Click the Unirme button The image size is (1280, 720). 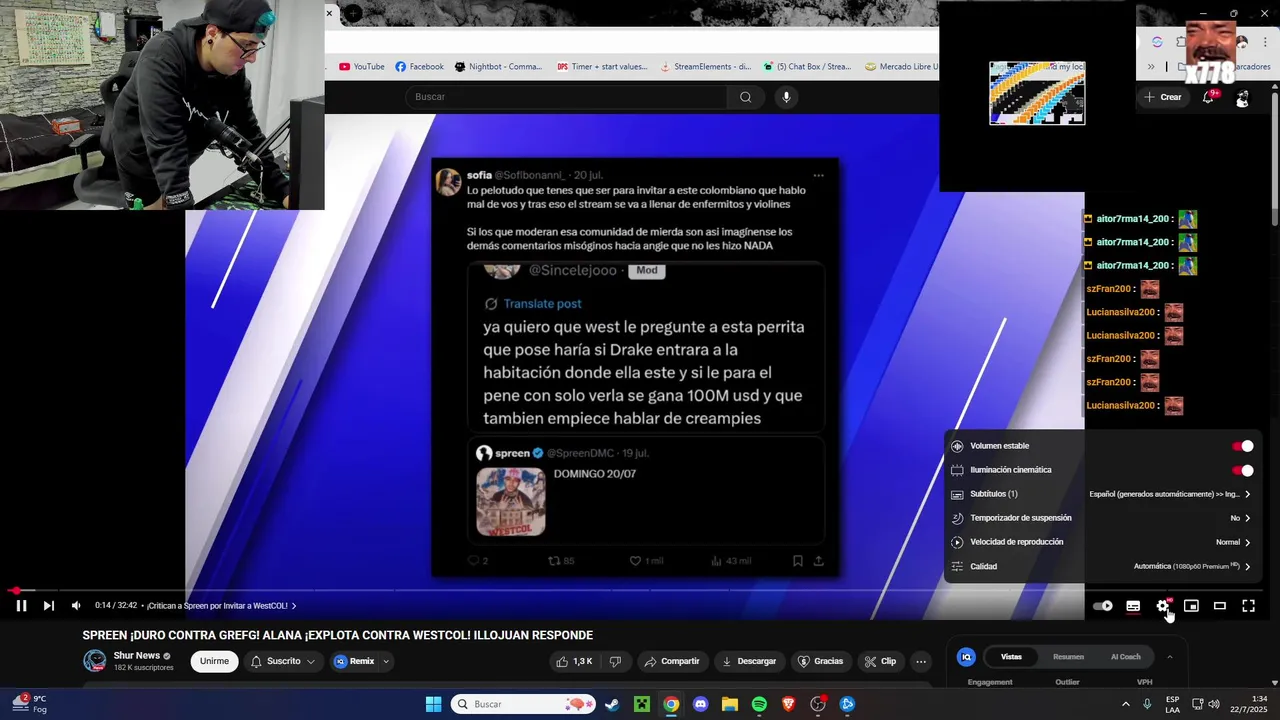[214, 661]
